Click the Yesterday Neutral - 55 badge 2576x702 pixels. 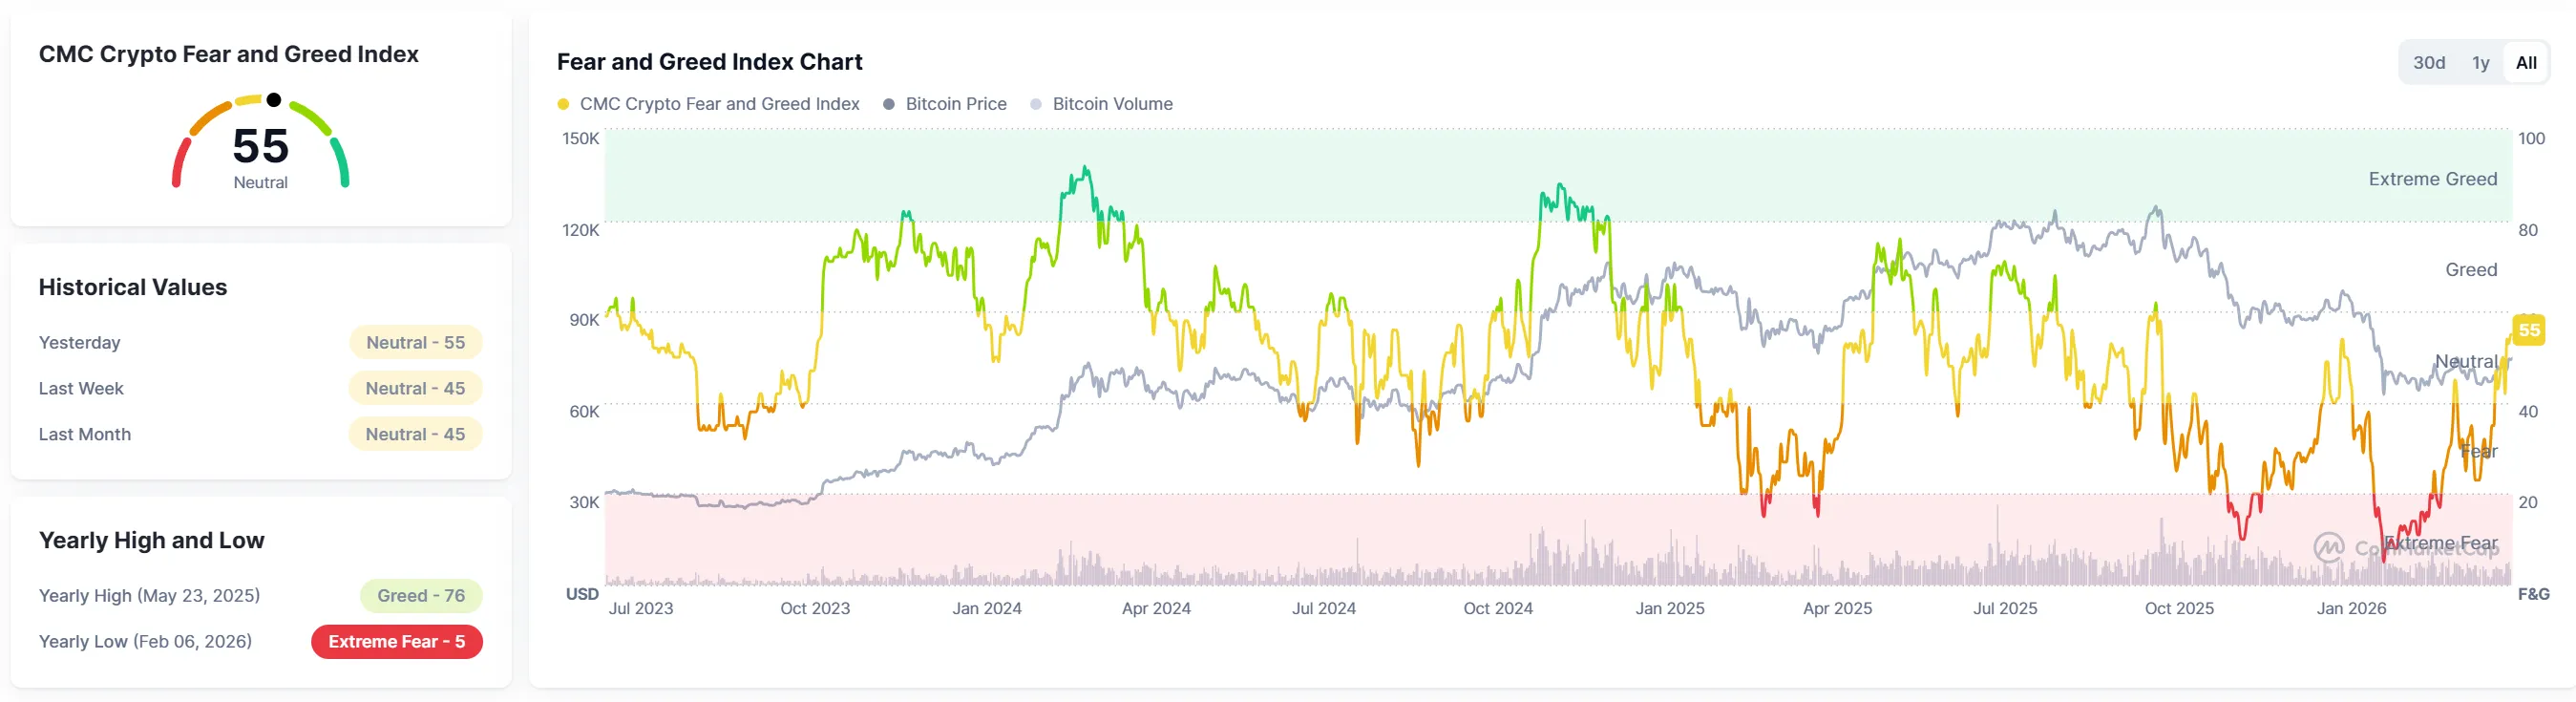tap(415, 342)
